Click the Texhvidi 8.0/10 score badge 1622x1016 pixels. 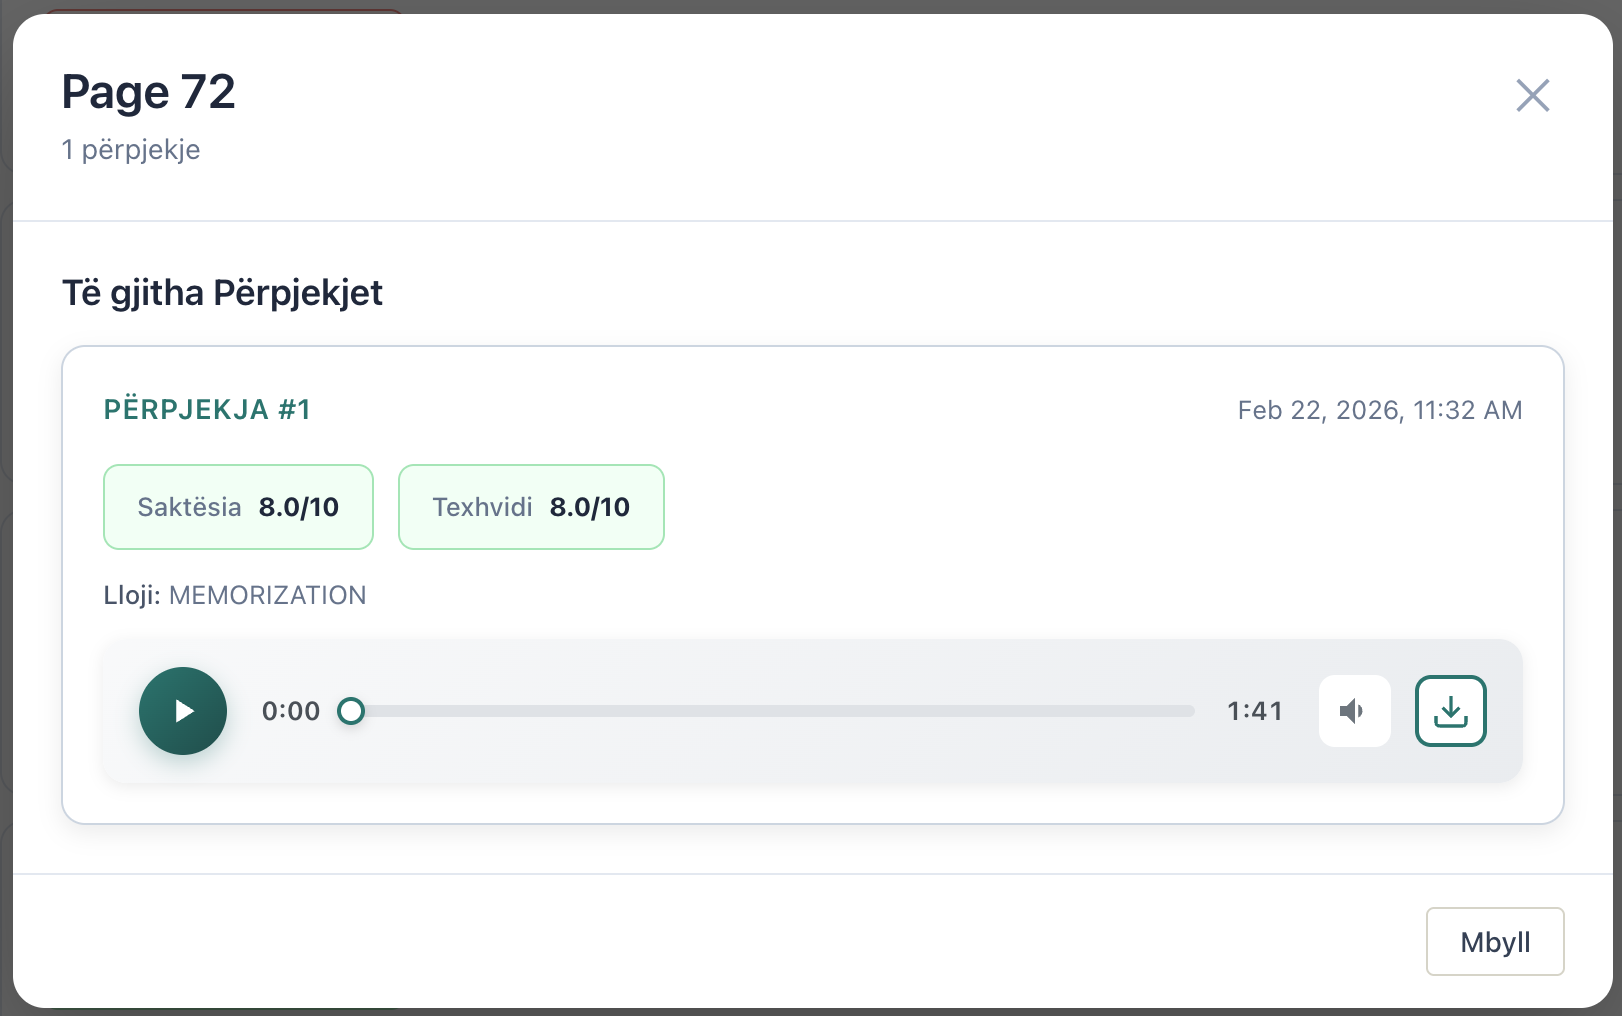(531, 507)
